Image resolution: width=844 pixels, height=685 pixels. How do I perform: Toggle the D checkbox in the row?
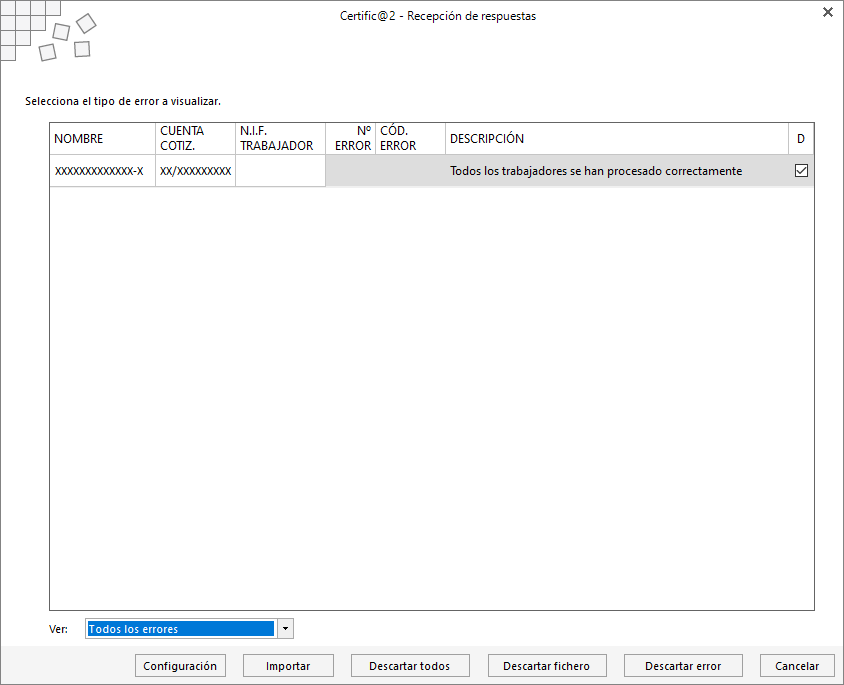tap(801, 171)
